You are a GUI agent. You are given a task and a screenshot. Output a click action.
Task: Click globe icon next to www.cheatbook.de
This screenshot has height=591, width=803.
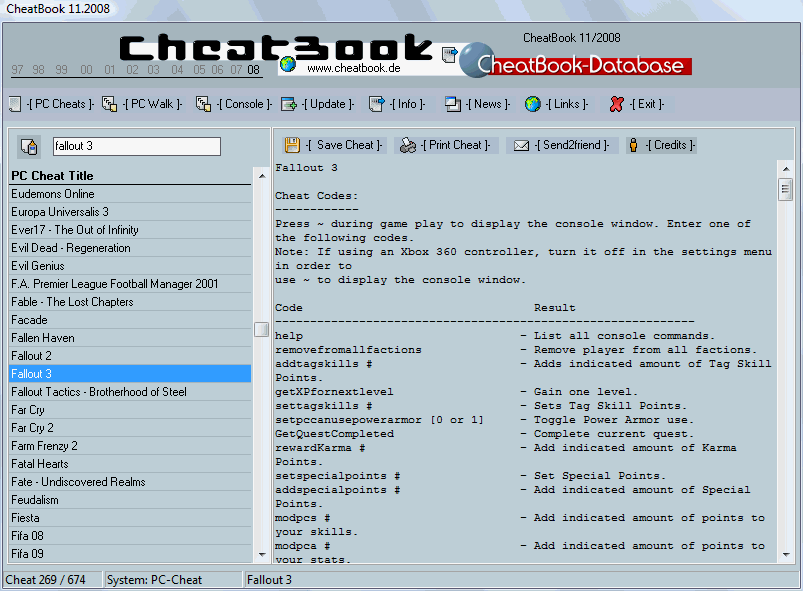point(288,64)
